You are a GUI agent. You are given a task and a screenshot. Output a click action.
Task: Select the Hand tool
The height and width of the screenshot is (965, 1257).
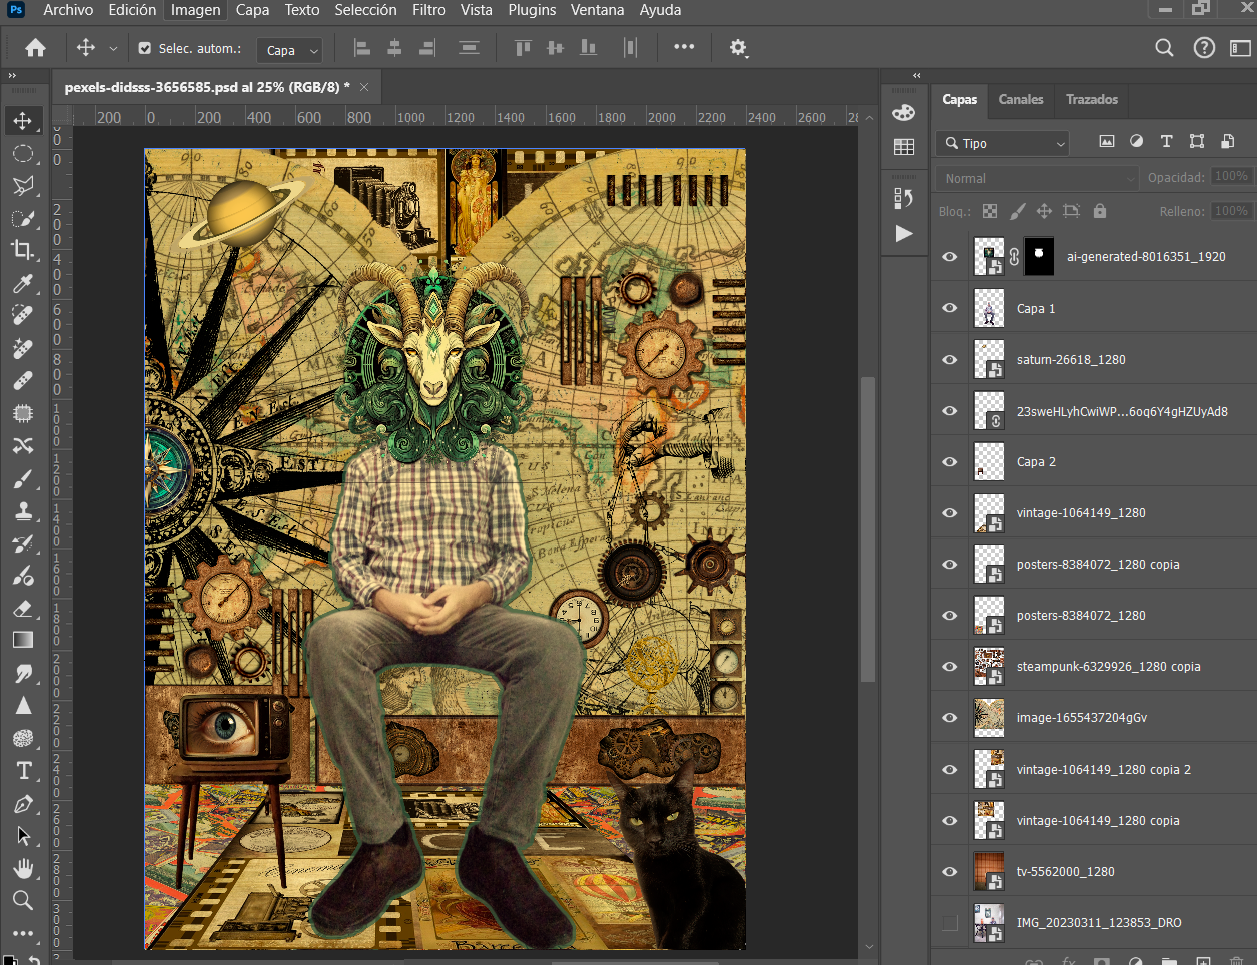[22, 868]
